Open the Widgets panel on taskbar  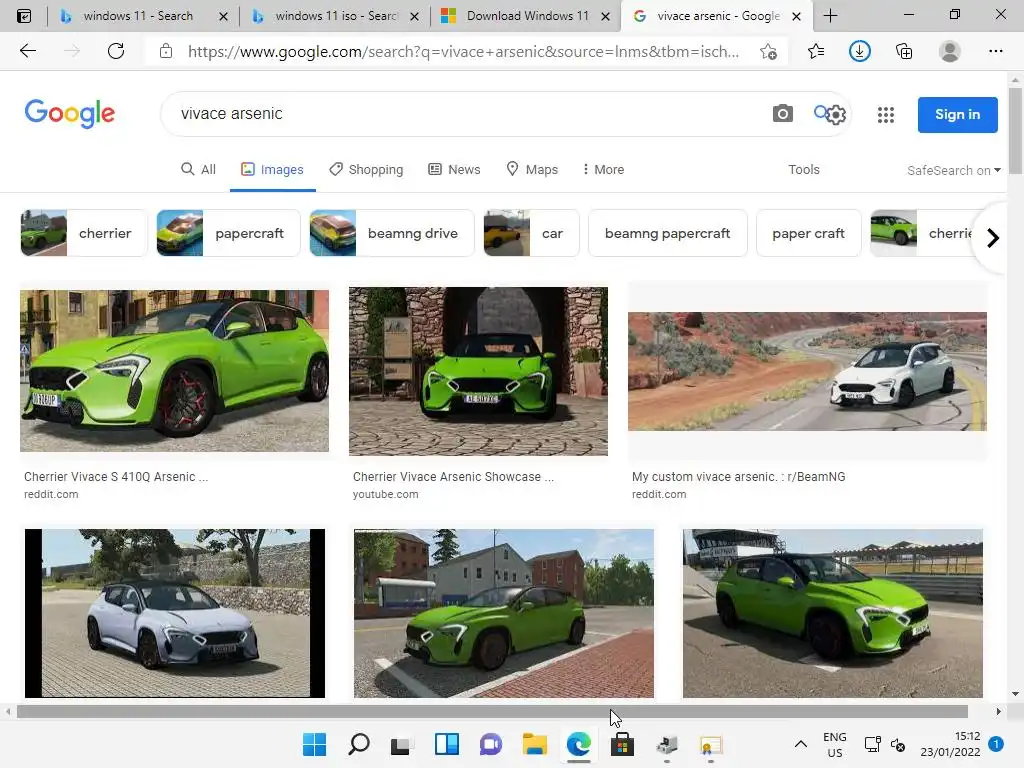click(x=447, y=744)
